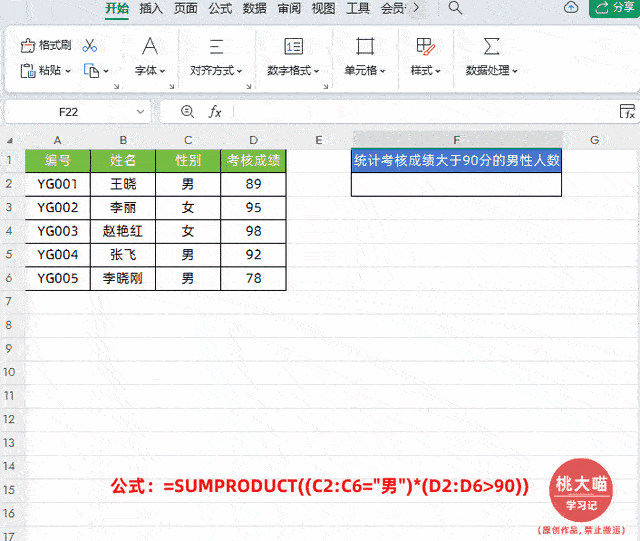Expand the Paste (粘贴) dropdown arrow

[x=68, y=71]
